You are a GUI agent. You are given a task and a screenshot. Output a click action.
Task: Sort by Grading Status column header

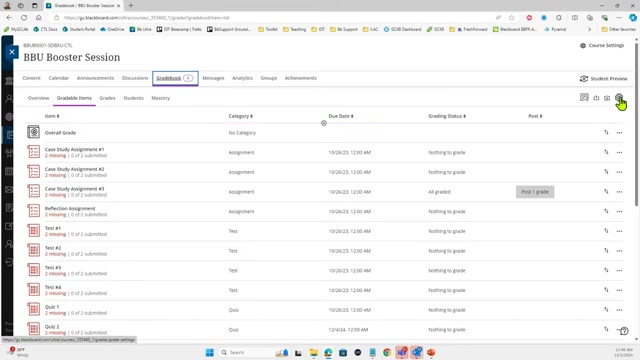pyautogui.click(x=447, y=116)
